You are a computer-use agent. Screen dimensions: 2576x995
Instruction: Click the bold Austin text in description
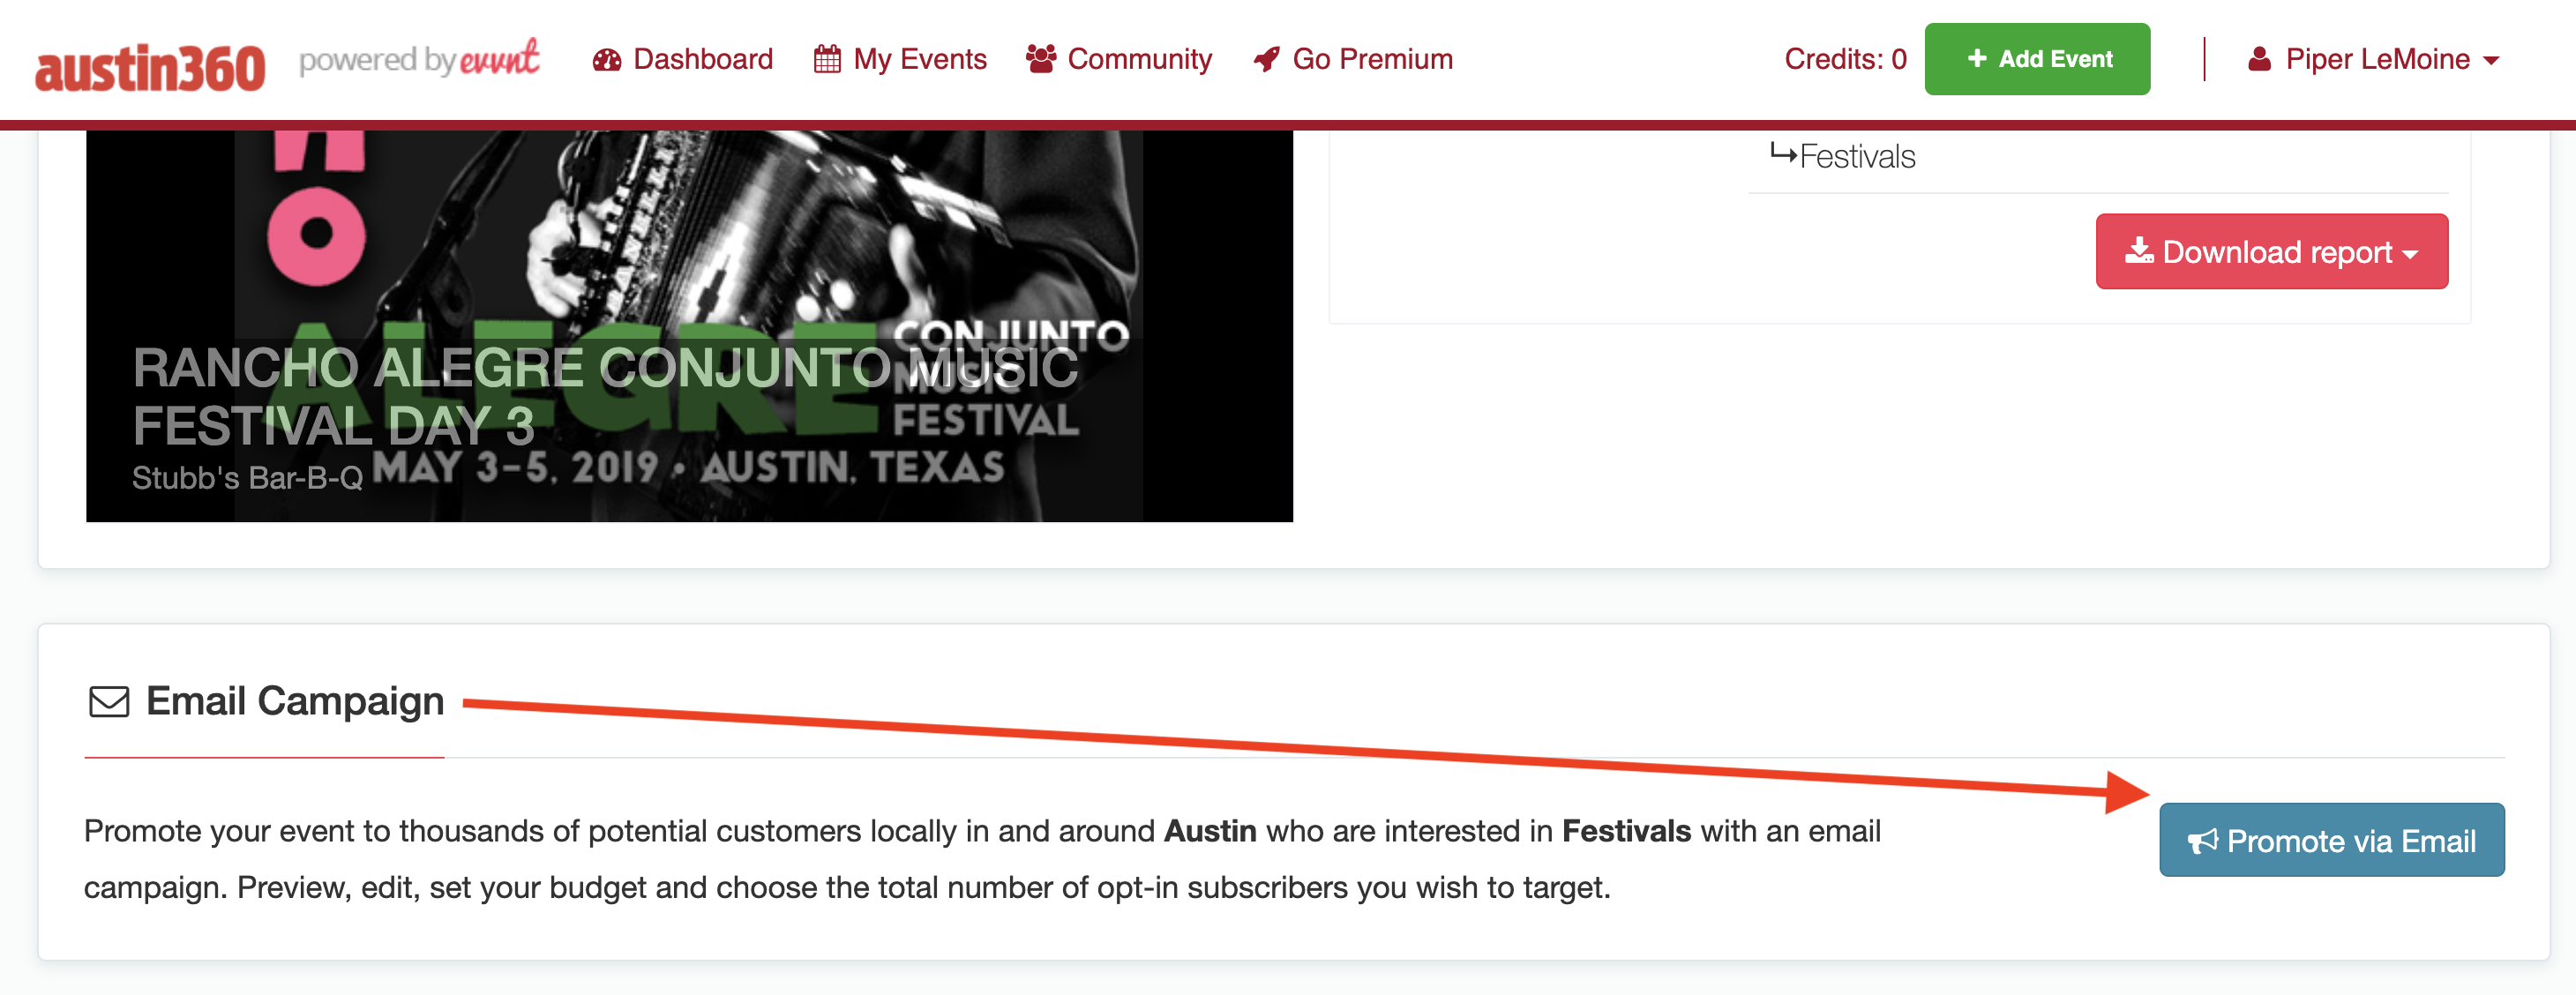(x=1210, y=831)
